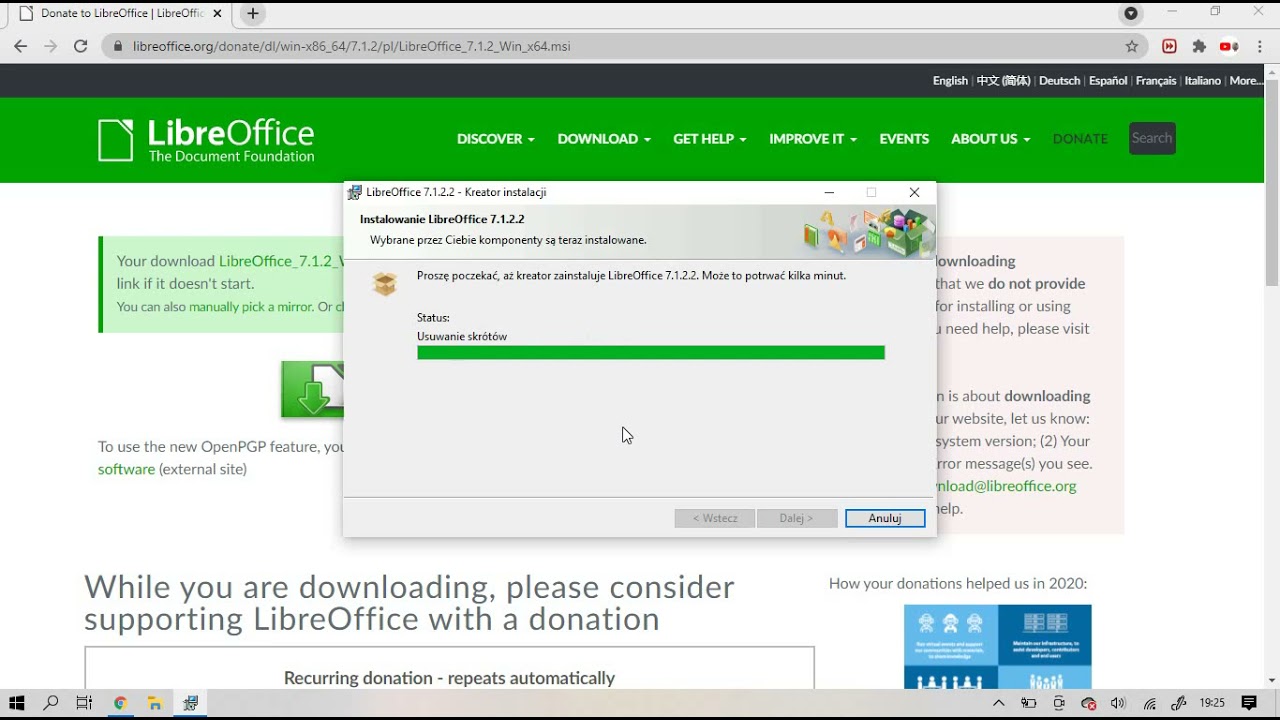Viewport: 1280px width, 720px height.
Task: Click the 'manually pick a mirror' link
Action: [251, 307]
